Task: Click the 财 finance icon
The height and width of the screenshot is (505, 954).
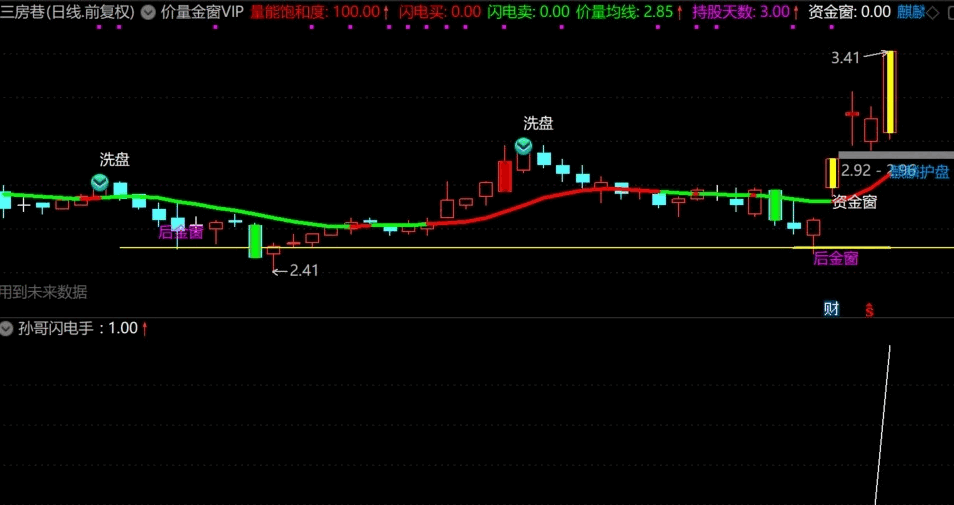Action: (831, 309)
